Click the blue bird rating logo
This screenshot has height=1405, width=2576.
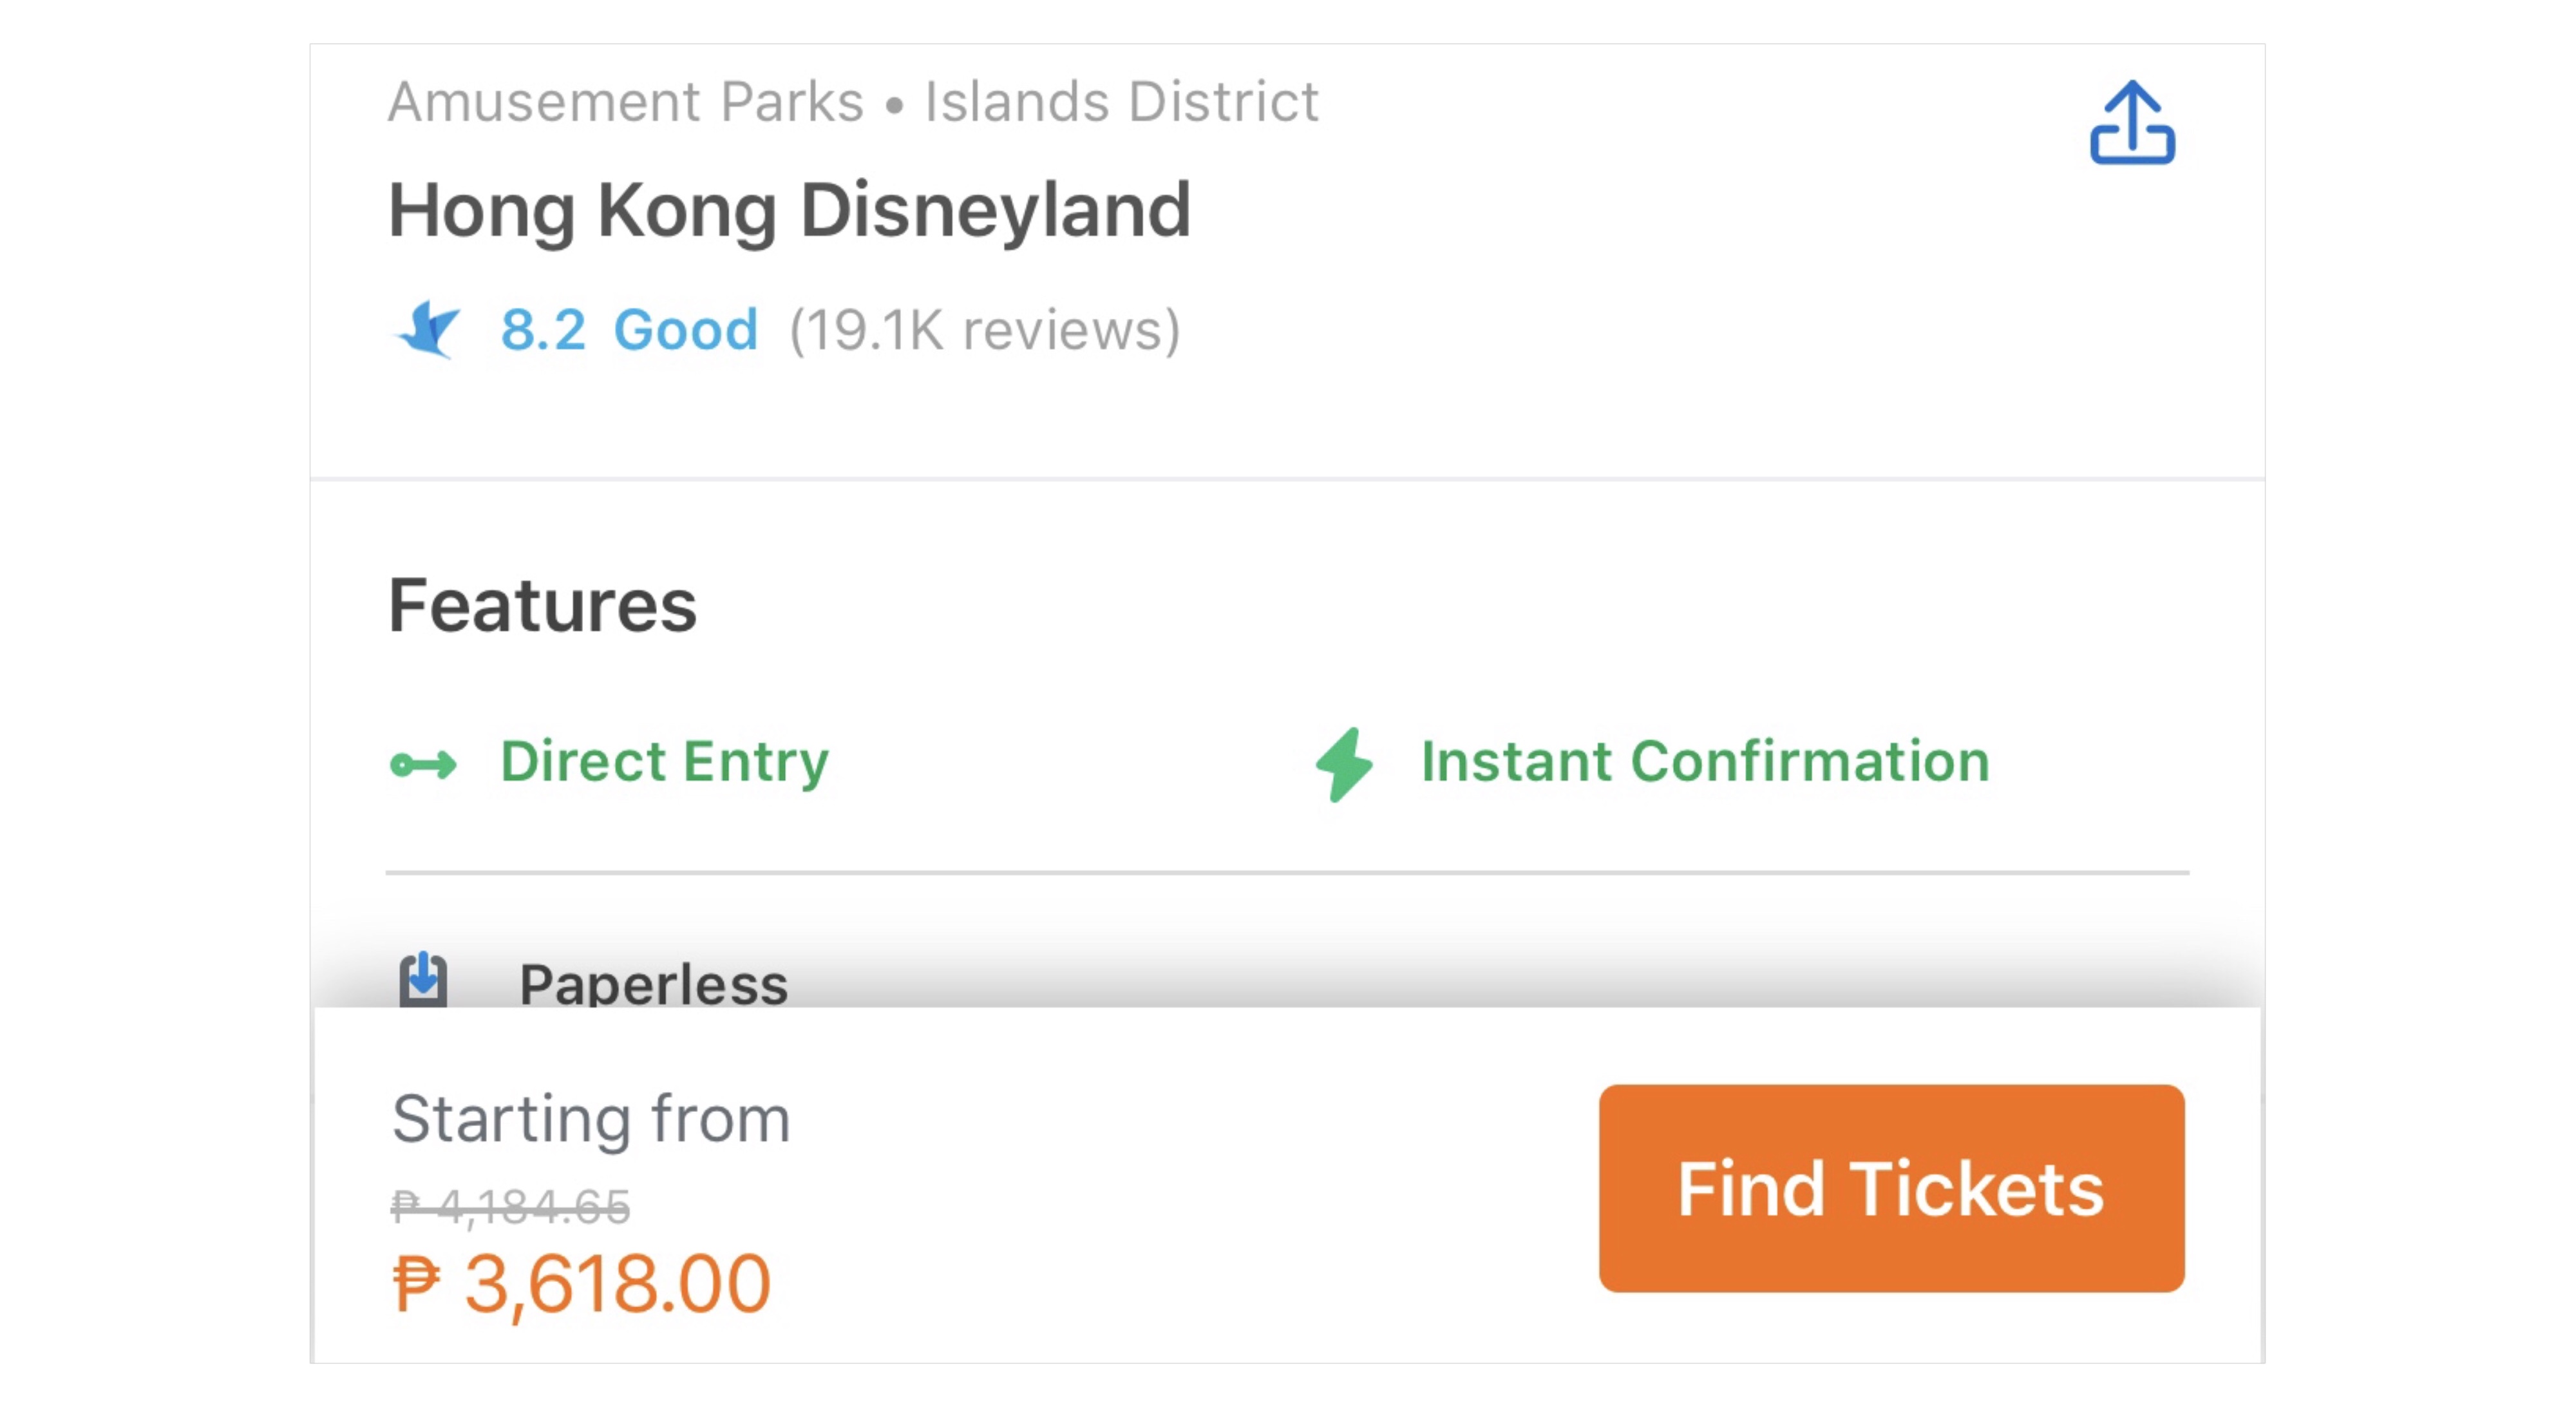[428, 329]
